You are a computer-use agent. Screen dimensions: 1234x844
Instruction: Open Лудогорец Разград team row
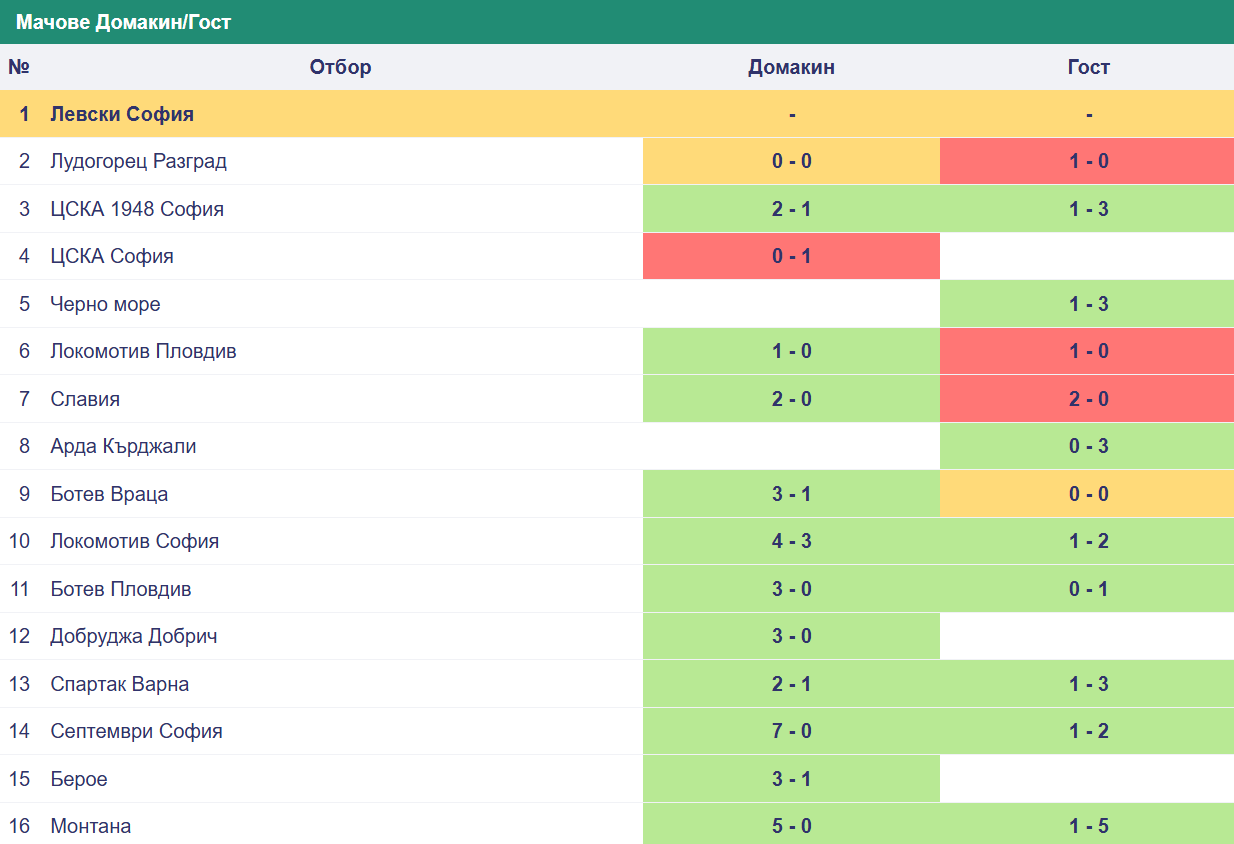[617, 161]
